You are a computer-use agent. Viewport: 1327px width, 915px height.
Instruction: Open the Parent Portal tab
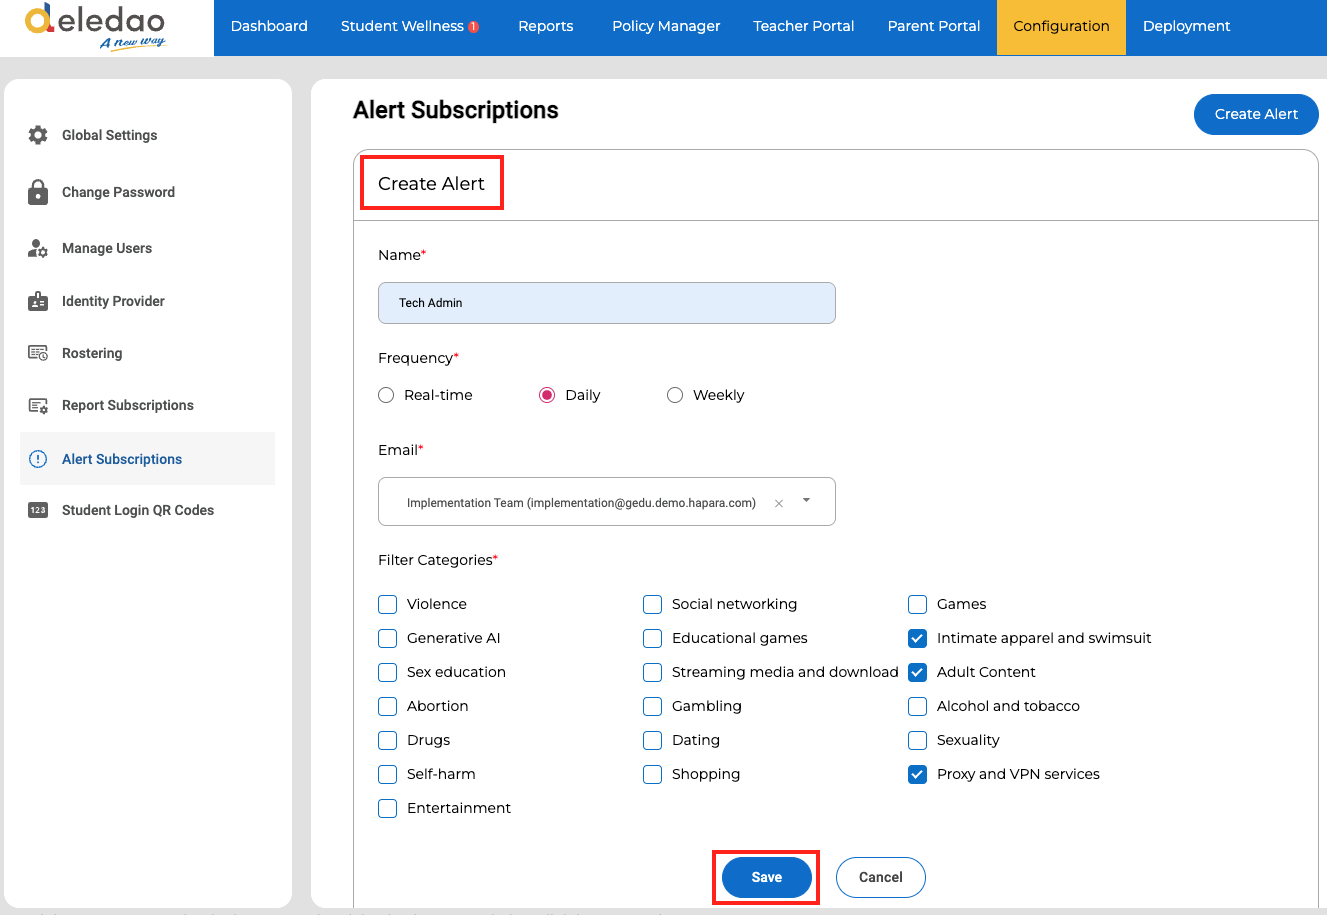pos(934,27)
